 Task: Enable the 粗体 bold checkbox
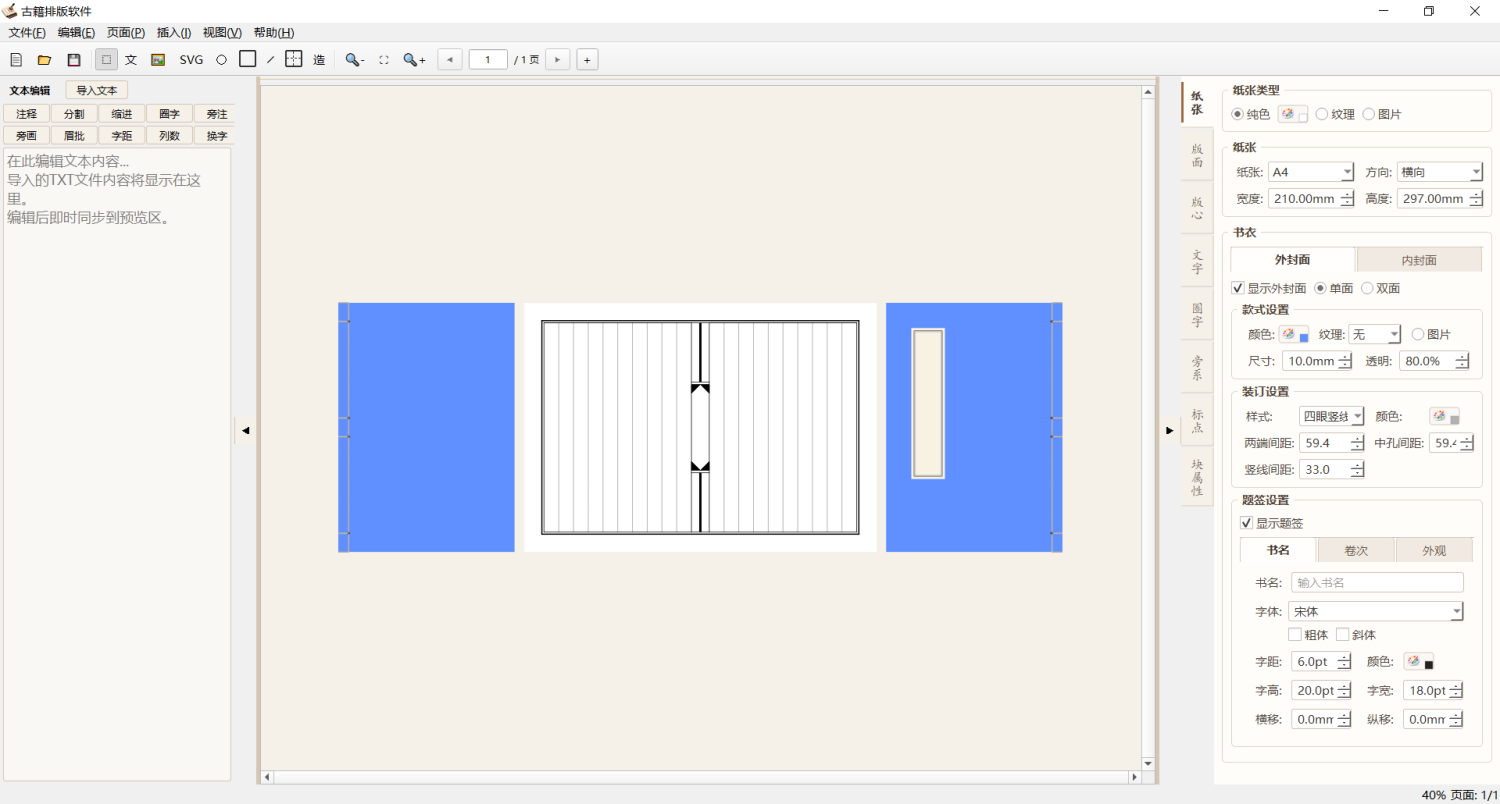[x=1295, y=635]
